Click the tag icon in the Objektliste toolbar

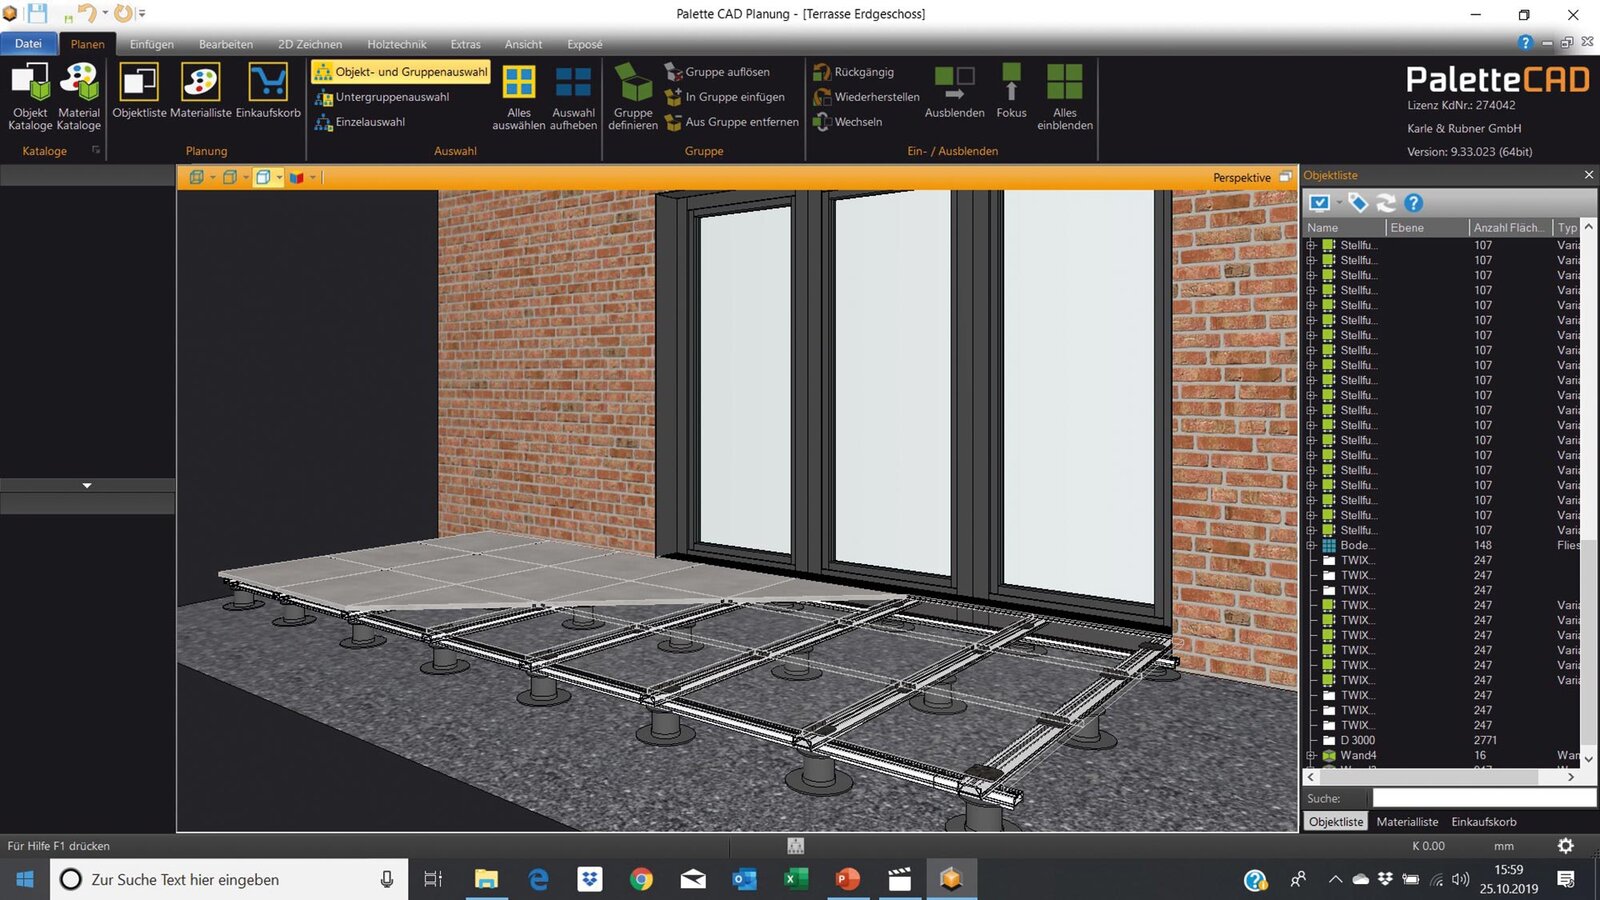point(1357,203)
